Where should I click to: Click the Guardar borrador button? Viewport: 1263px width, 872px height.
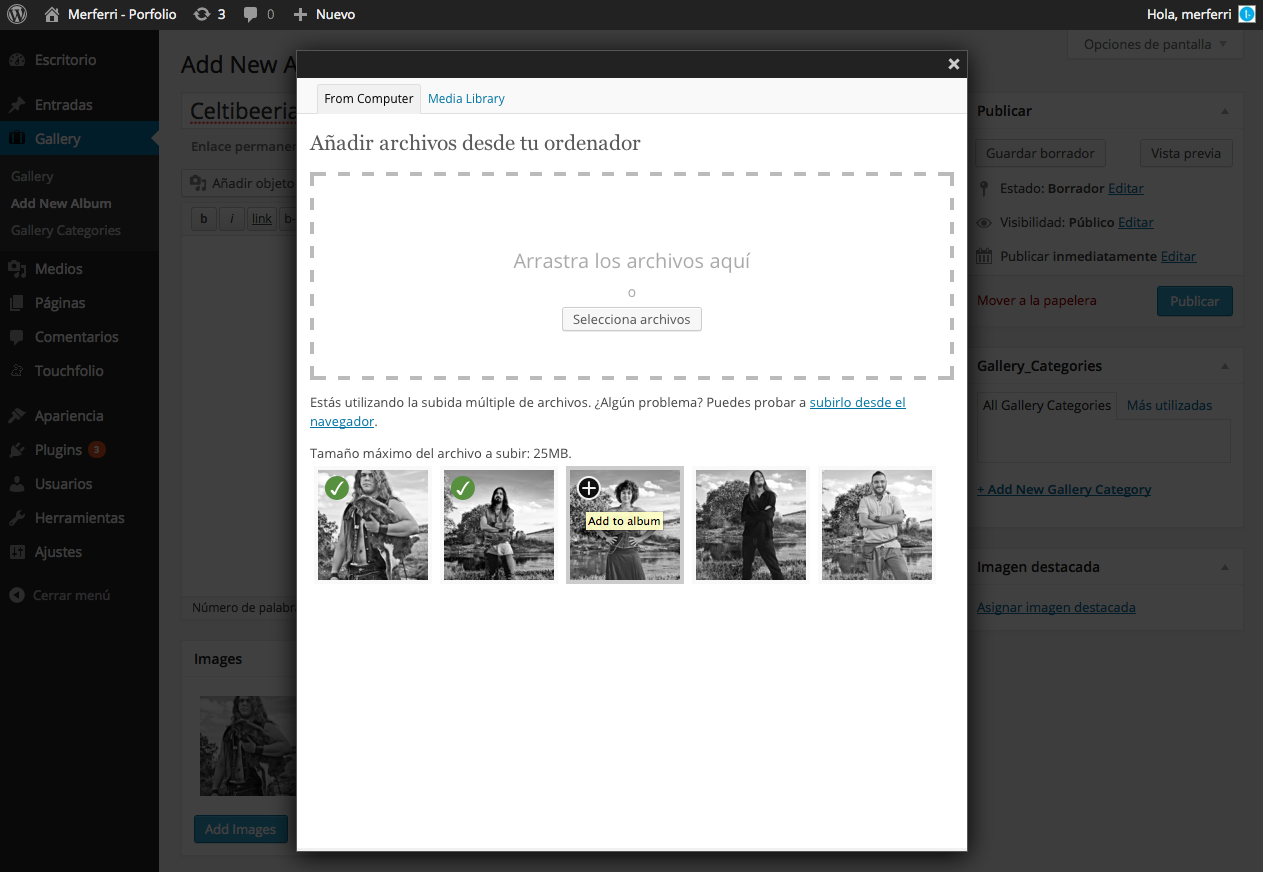click(1040, 153)
